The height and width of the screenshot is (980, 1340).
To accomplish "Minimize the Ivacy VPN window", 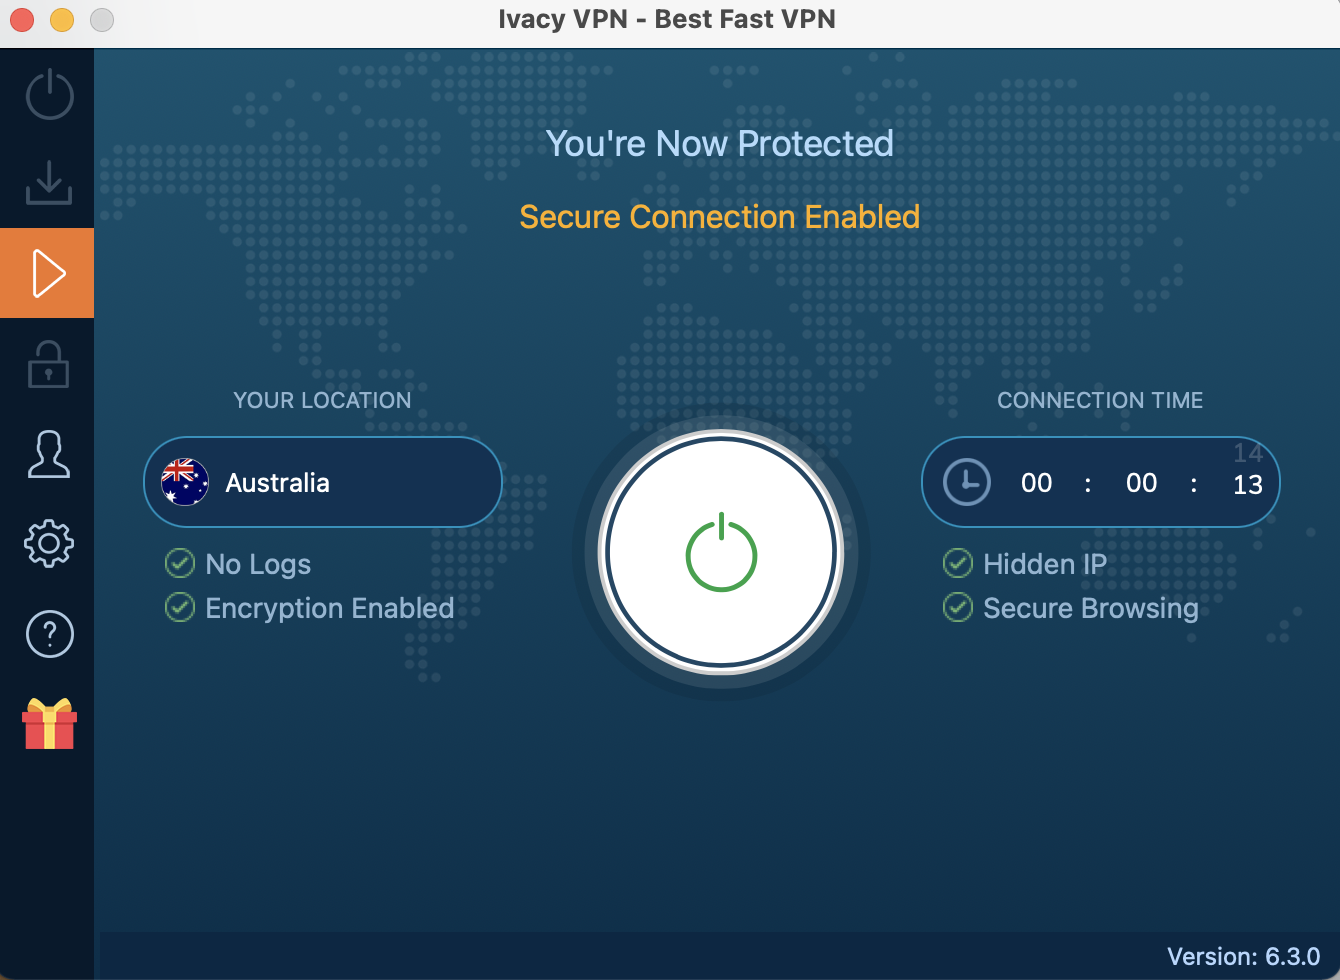I will pos(62,19).
